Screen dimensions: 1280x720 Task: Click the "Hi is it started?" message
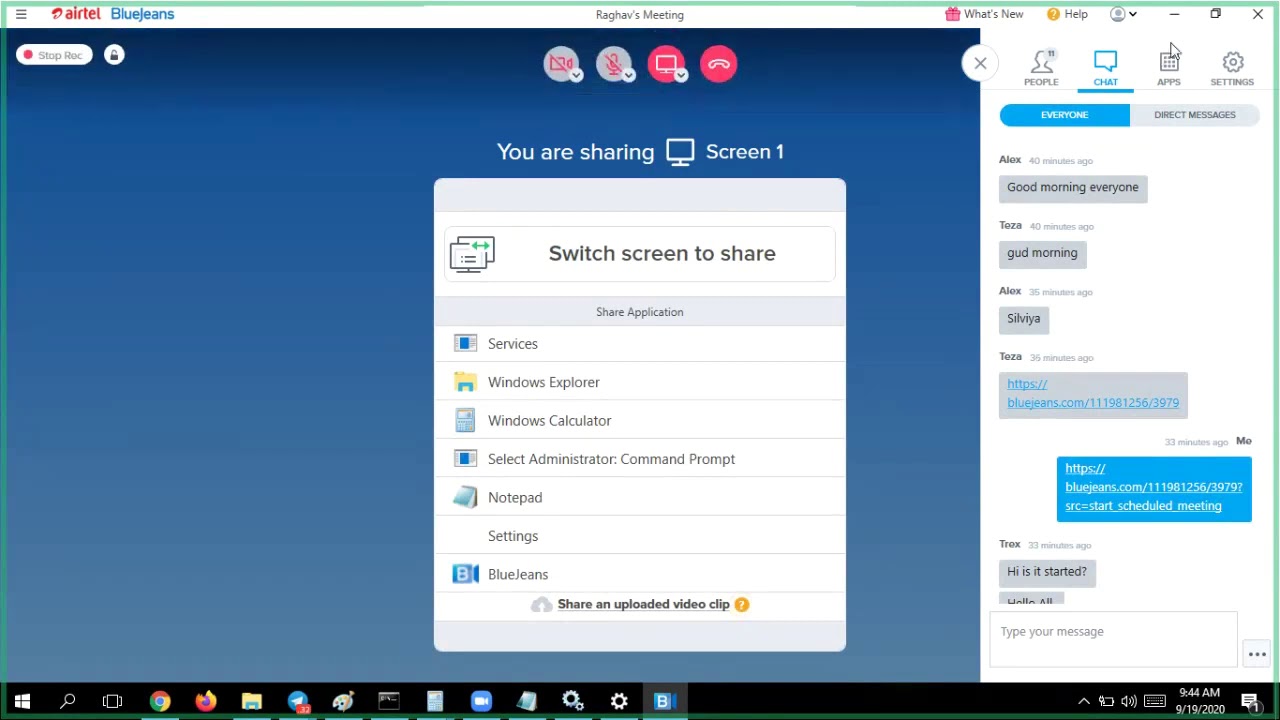pyautogui.click(x=1047, y=572)
